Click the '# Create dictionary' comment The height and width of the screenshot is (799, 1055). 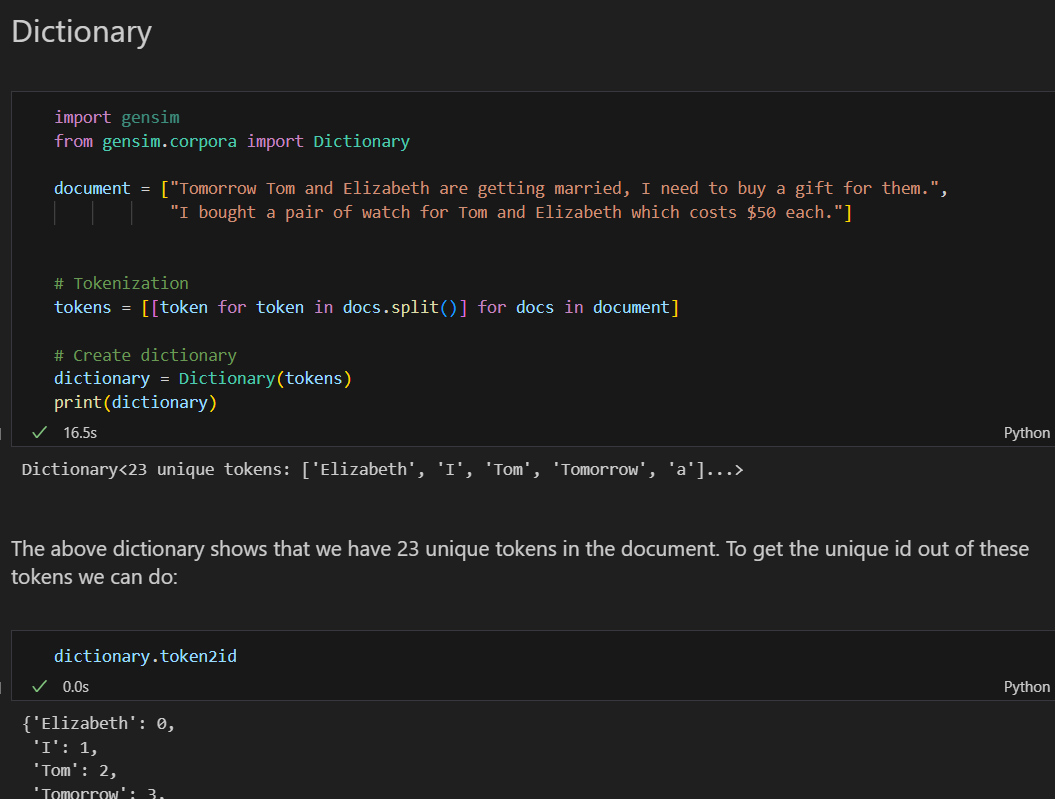(145, 355)
